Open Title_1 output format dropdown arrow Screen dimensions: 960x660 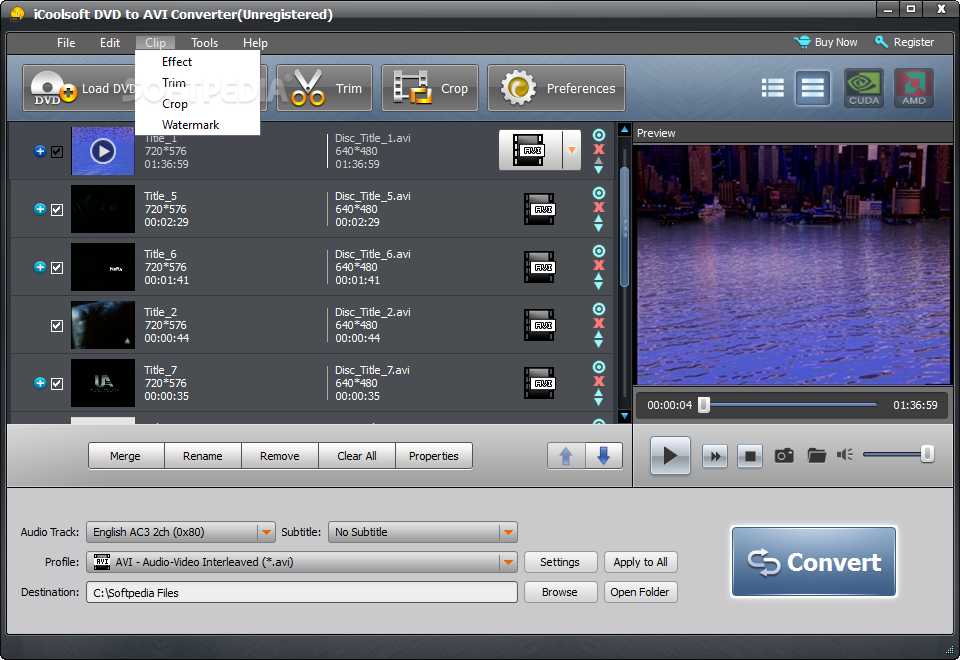point(572,150)
